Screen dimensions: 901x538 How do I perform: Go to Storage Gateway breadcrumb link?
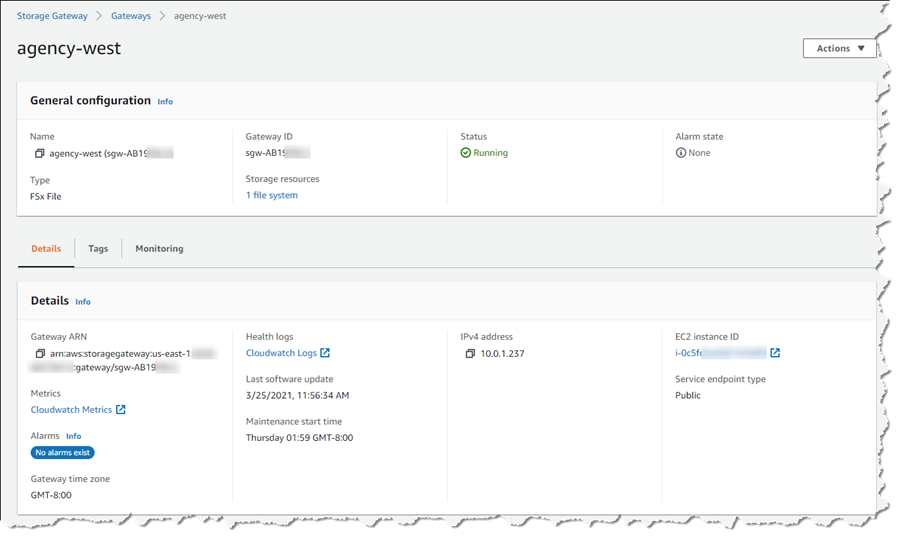pyautogui.click(x=52, y=16)
